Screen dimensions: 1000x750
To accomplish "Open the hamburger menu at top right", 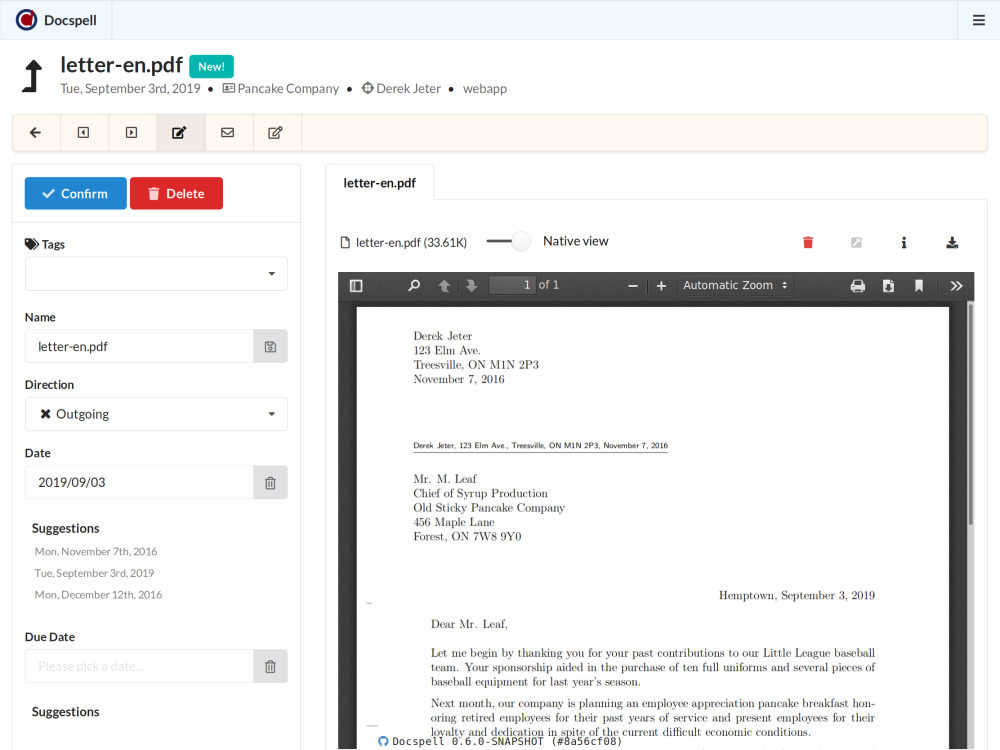I will [x=979, y=20].
